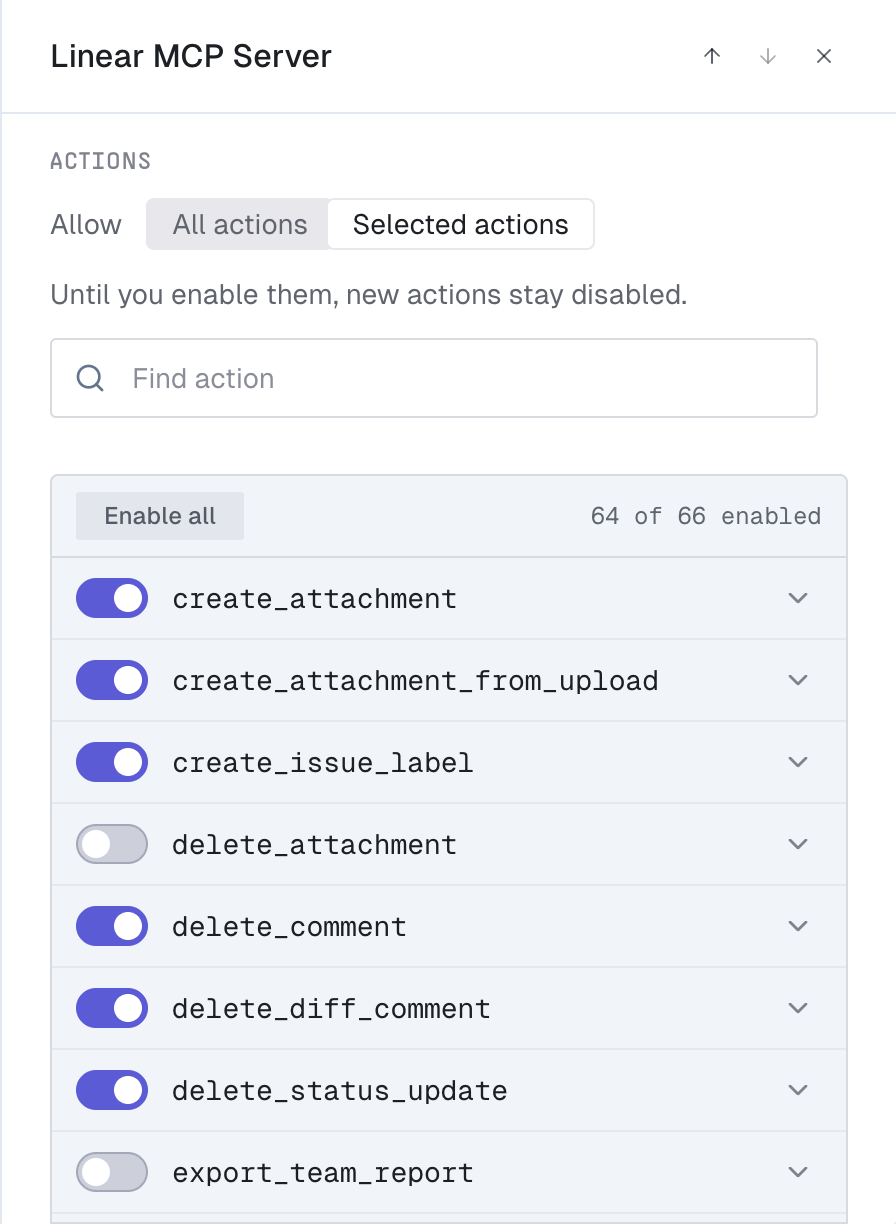Screen dimensions: 896x1224
Task: Click the Linear MCP Server title
Action: coord(191,56)
